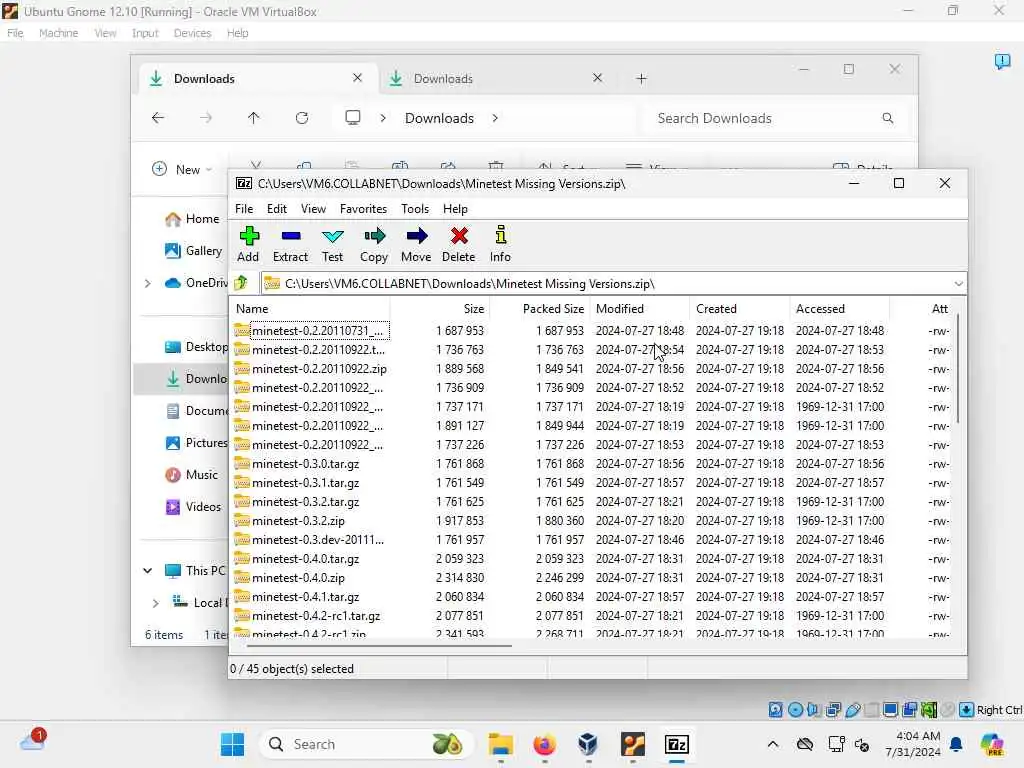Expand the 7-Zip address path dropdown
This screenshot has width=1024, height=768.
(957, 283)
